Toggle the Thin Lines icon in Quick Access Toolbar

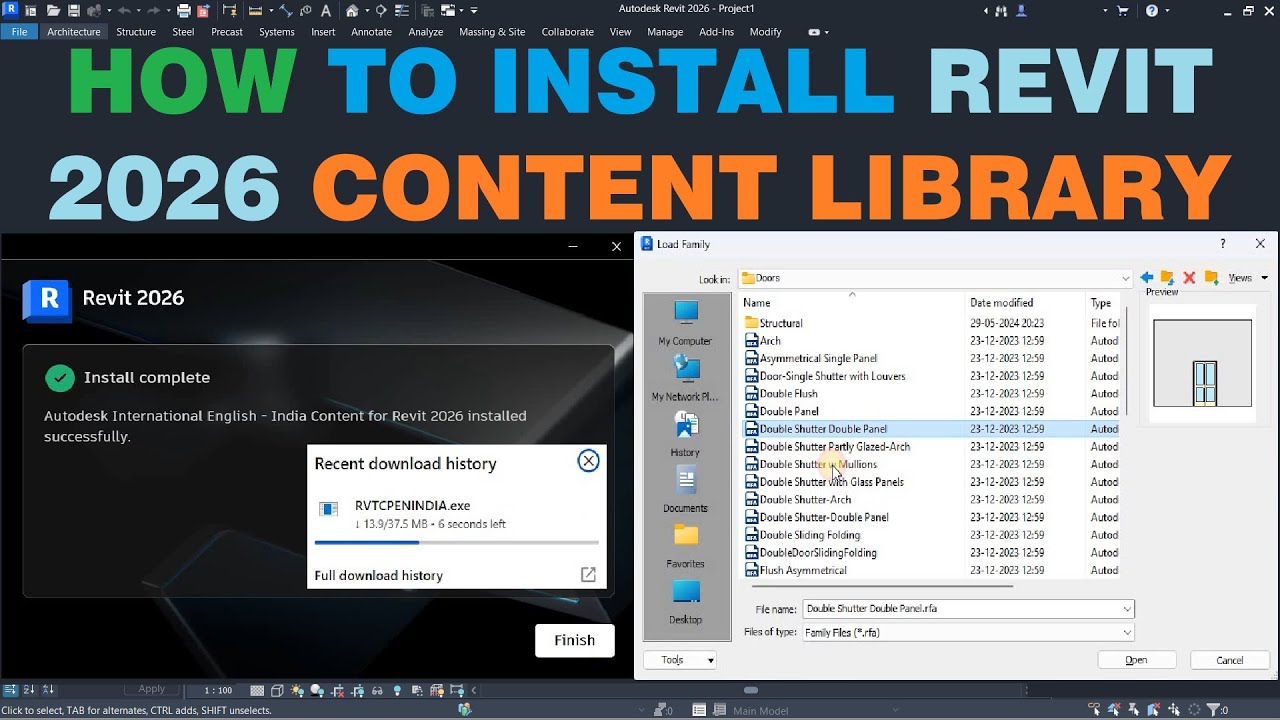402,10
